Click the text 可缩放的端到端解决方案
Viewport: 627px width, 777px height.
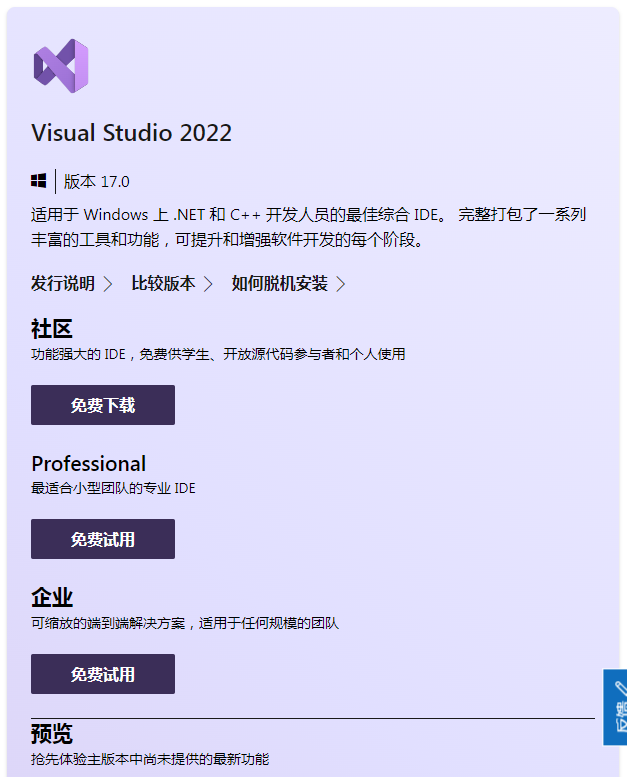[x=108, y=623]
